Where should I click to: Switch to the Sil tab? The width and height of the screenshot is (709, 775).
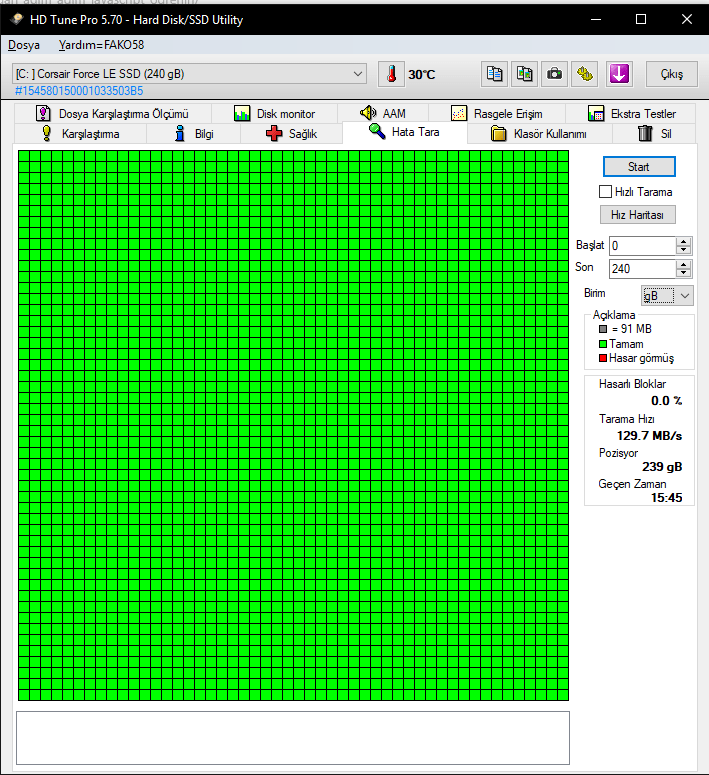tap(654, 134)
